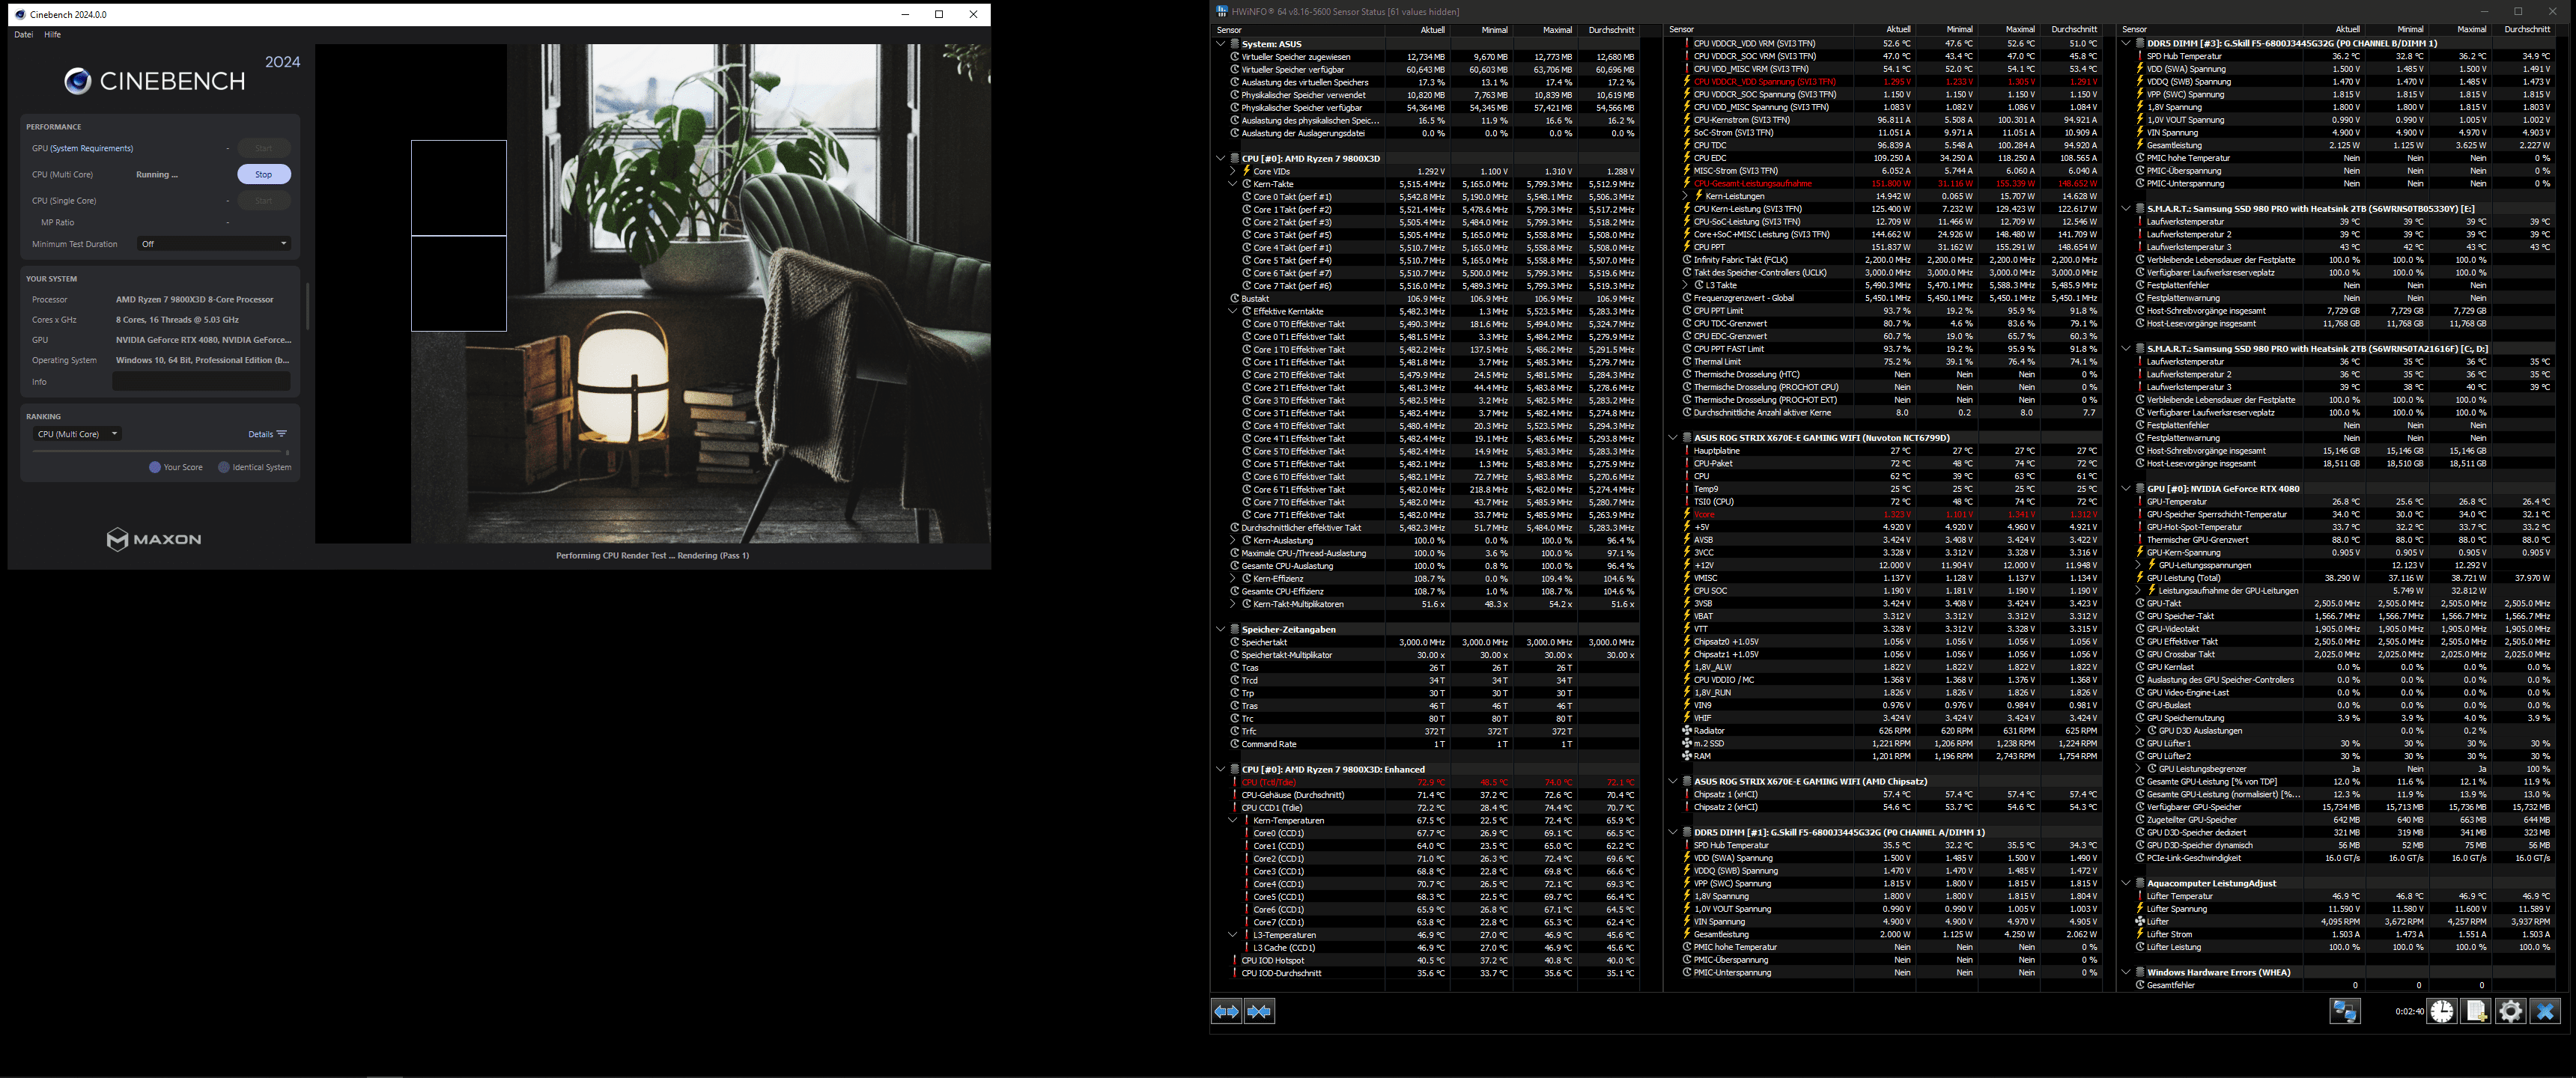Click the Details filter icon in Ranking
2576x1078 pixels.
pos(282,434)
